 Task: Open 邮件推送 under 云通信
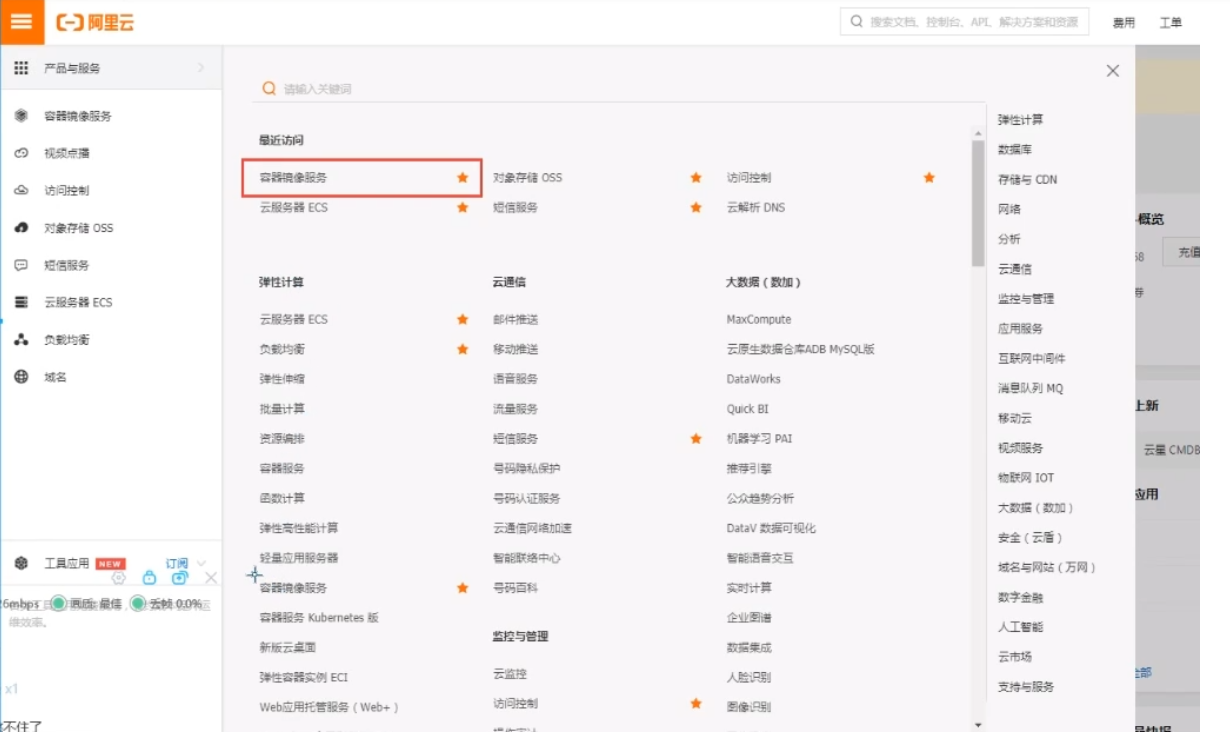tap(515, 319)
